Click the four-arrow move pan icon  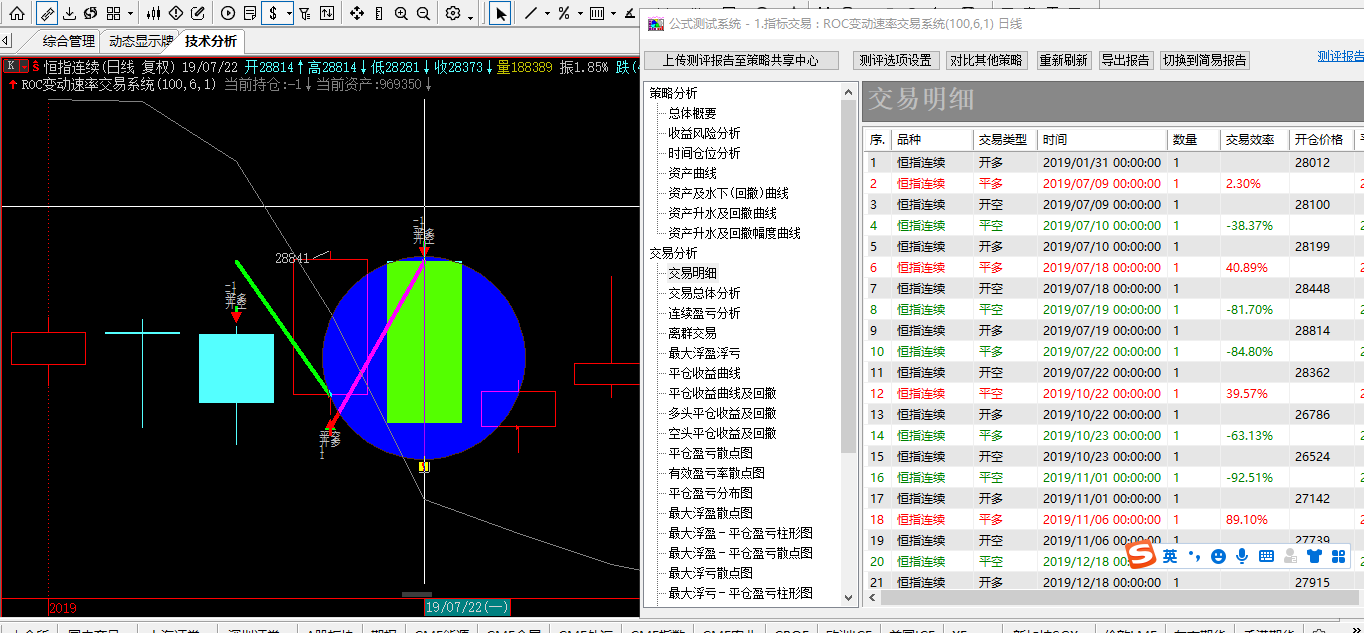click(x=357, y=13)
